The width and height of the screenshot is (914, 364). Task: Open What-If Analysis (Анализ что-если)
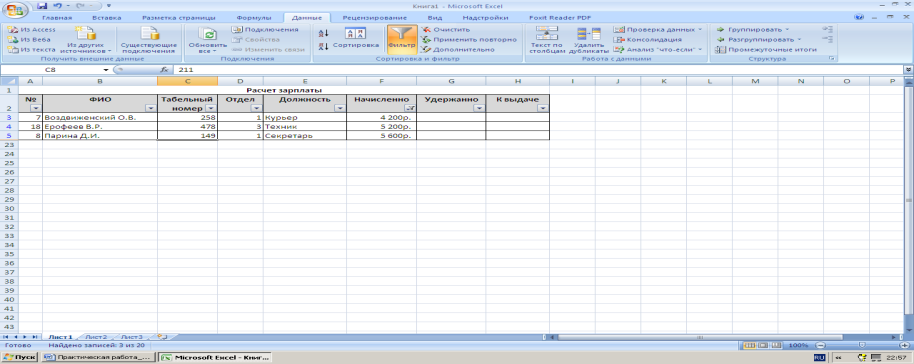[658, 50]
